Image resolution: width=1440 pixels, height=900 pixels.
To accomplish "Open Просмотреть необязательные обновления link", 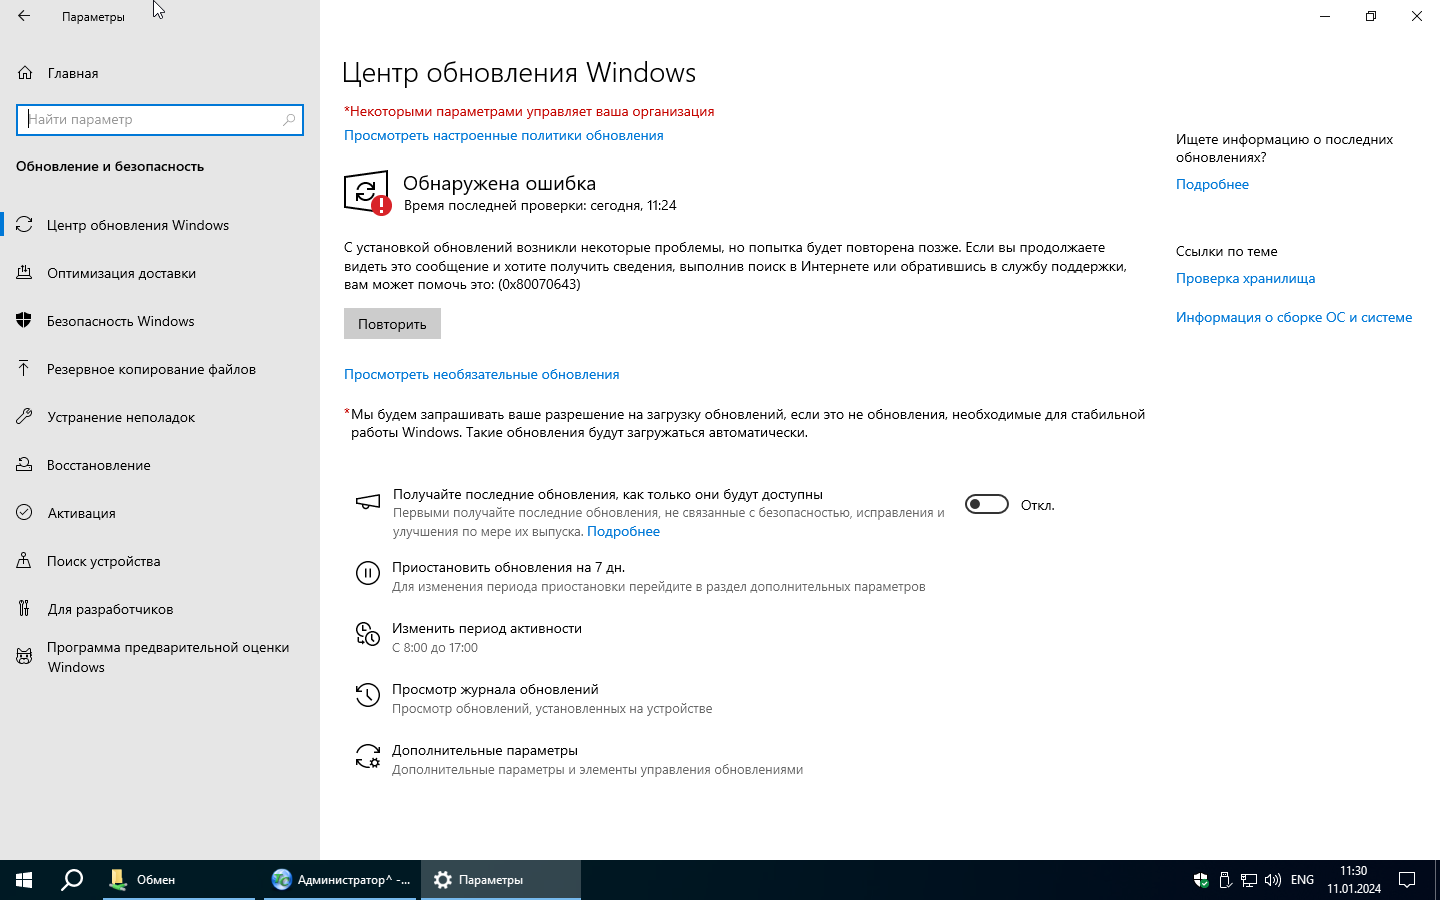I will tap(482, 374).
